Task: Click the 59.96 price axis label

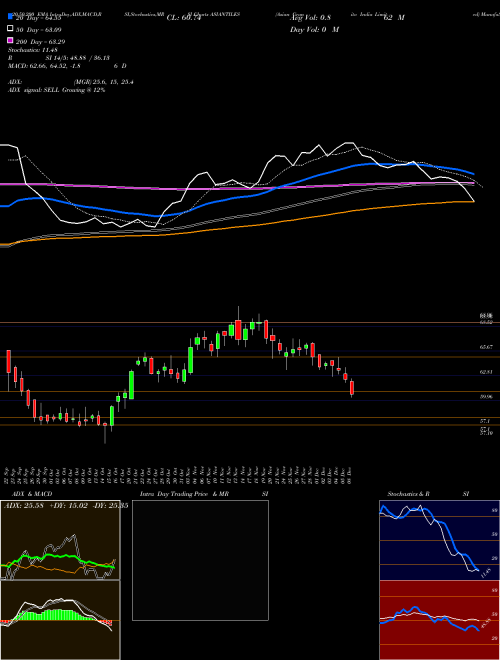Action: 486,397
